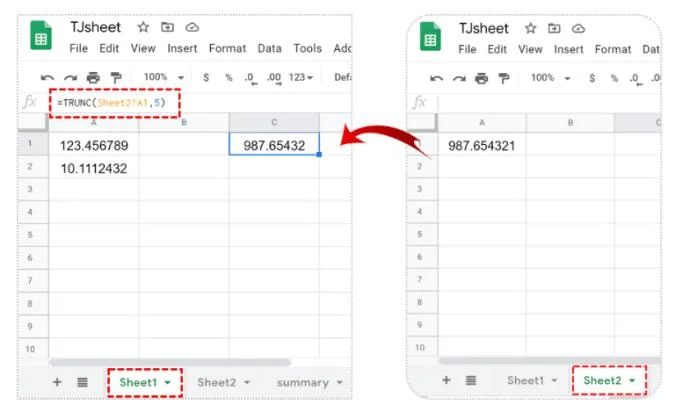
Task: Open Format menu in right window
Action: pyautogui.click(x=613, y=49)
